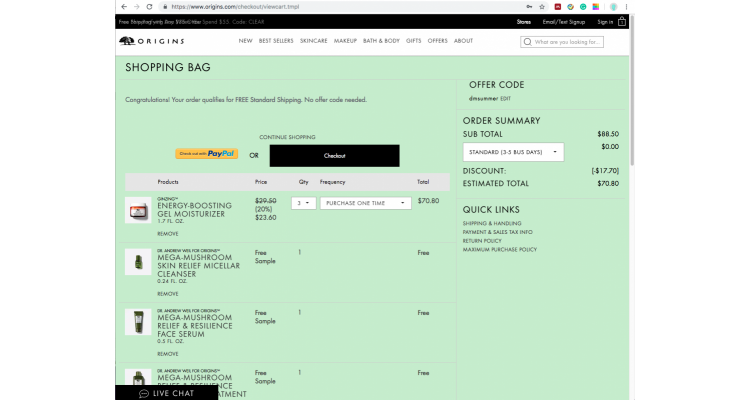Click the search magnifier icon
Viewport: 750px width, 400px height.
tap(527, 42)
